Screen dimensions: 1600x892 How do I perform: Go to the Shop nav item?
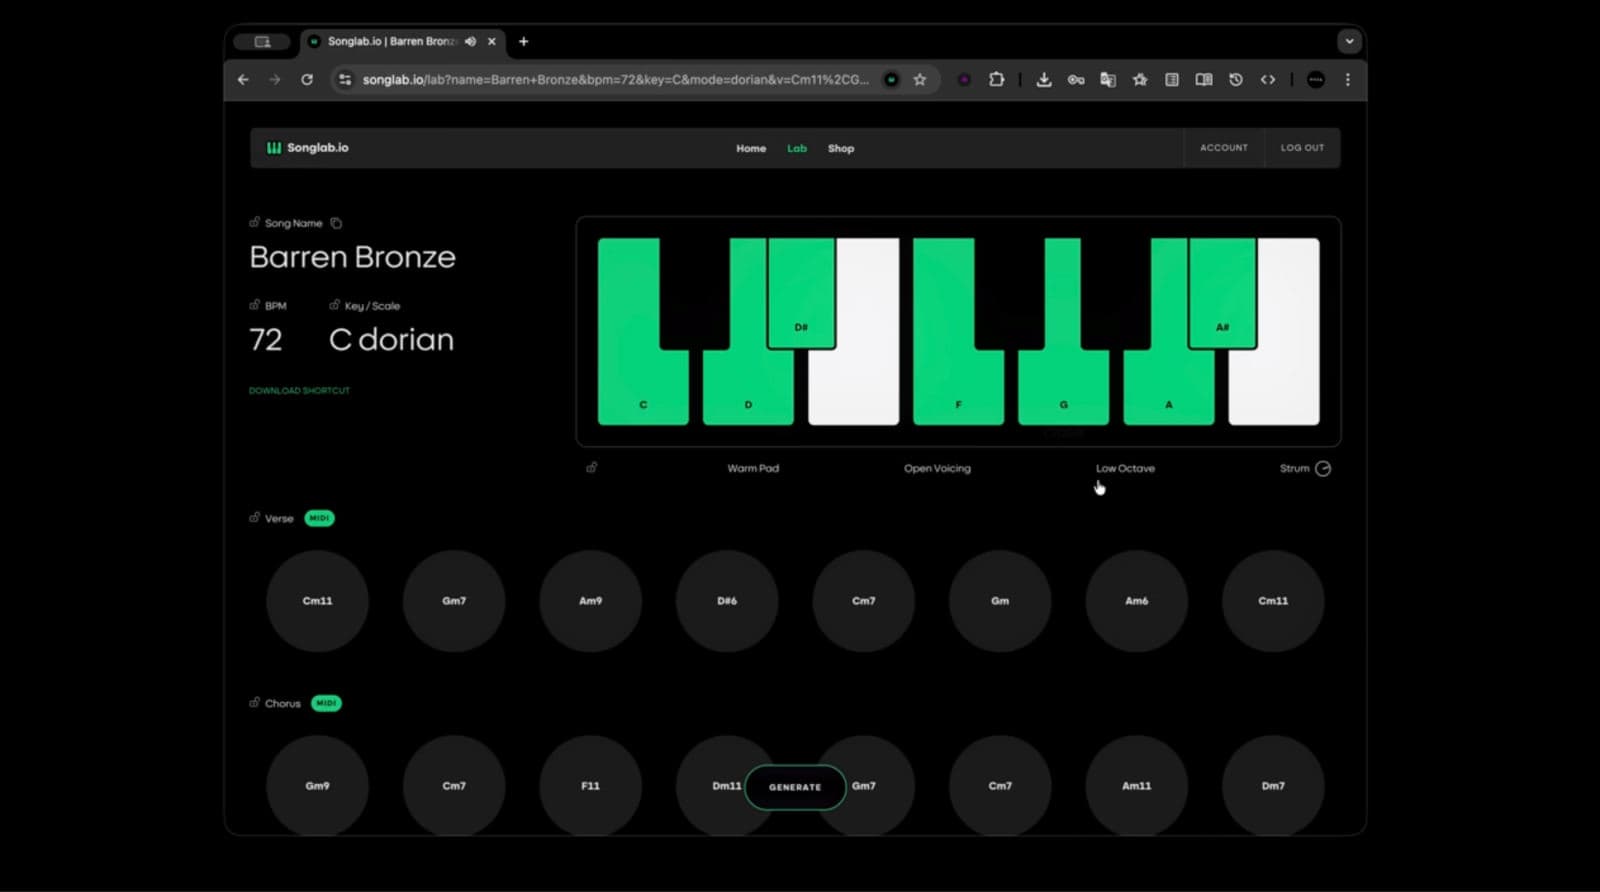(840, 148)
